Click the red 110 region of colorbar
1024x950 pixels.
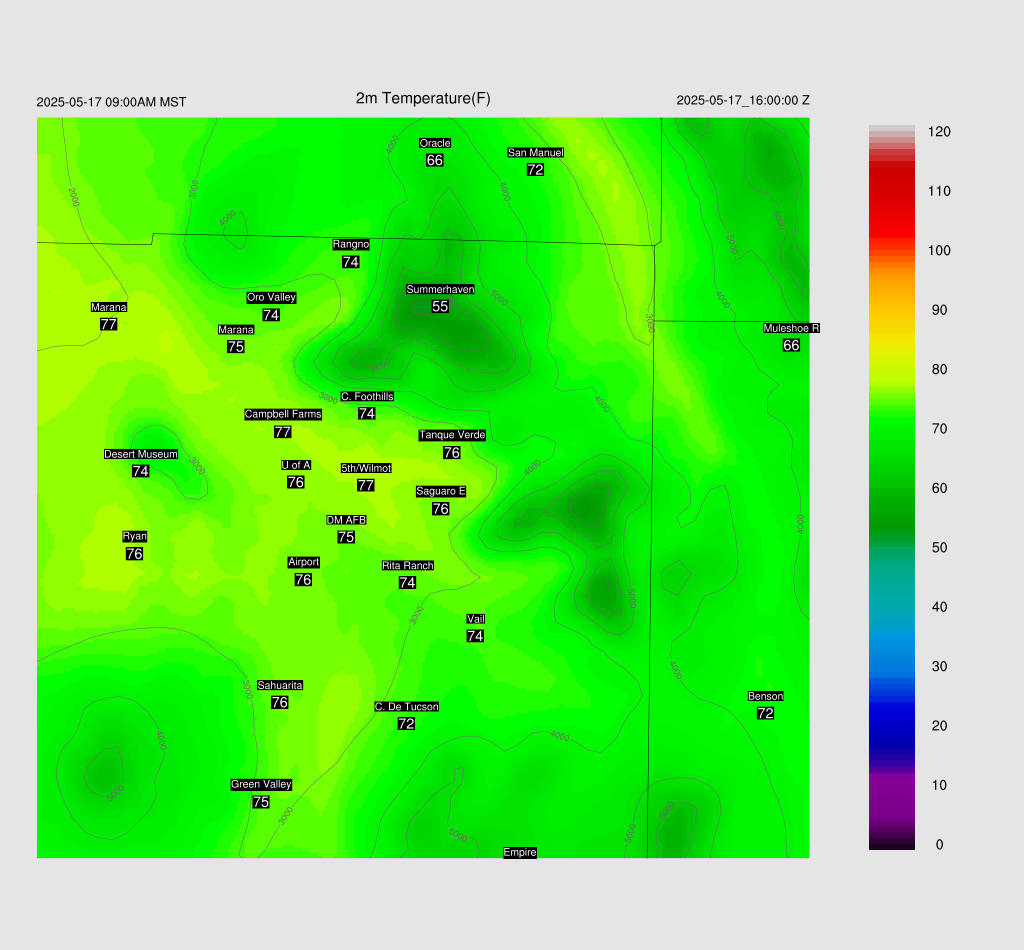click(891, 191)
